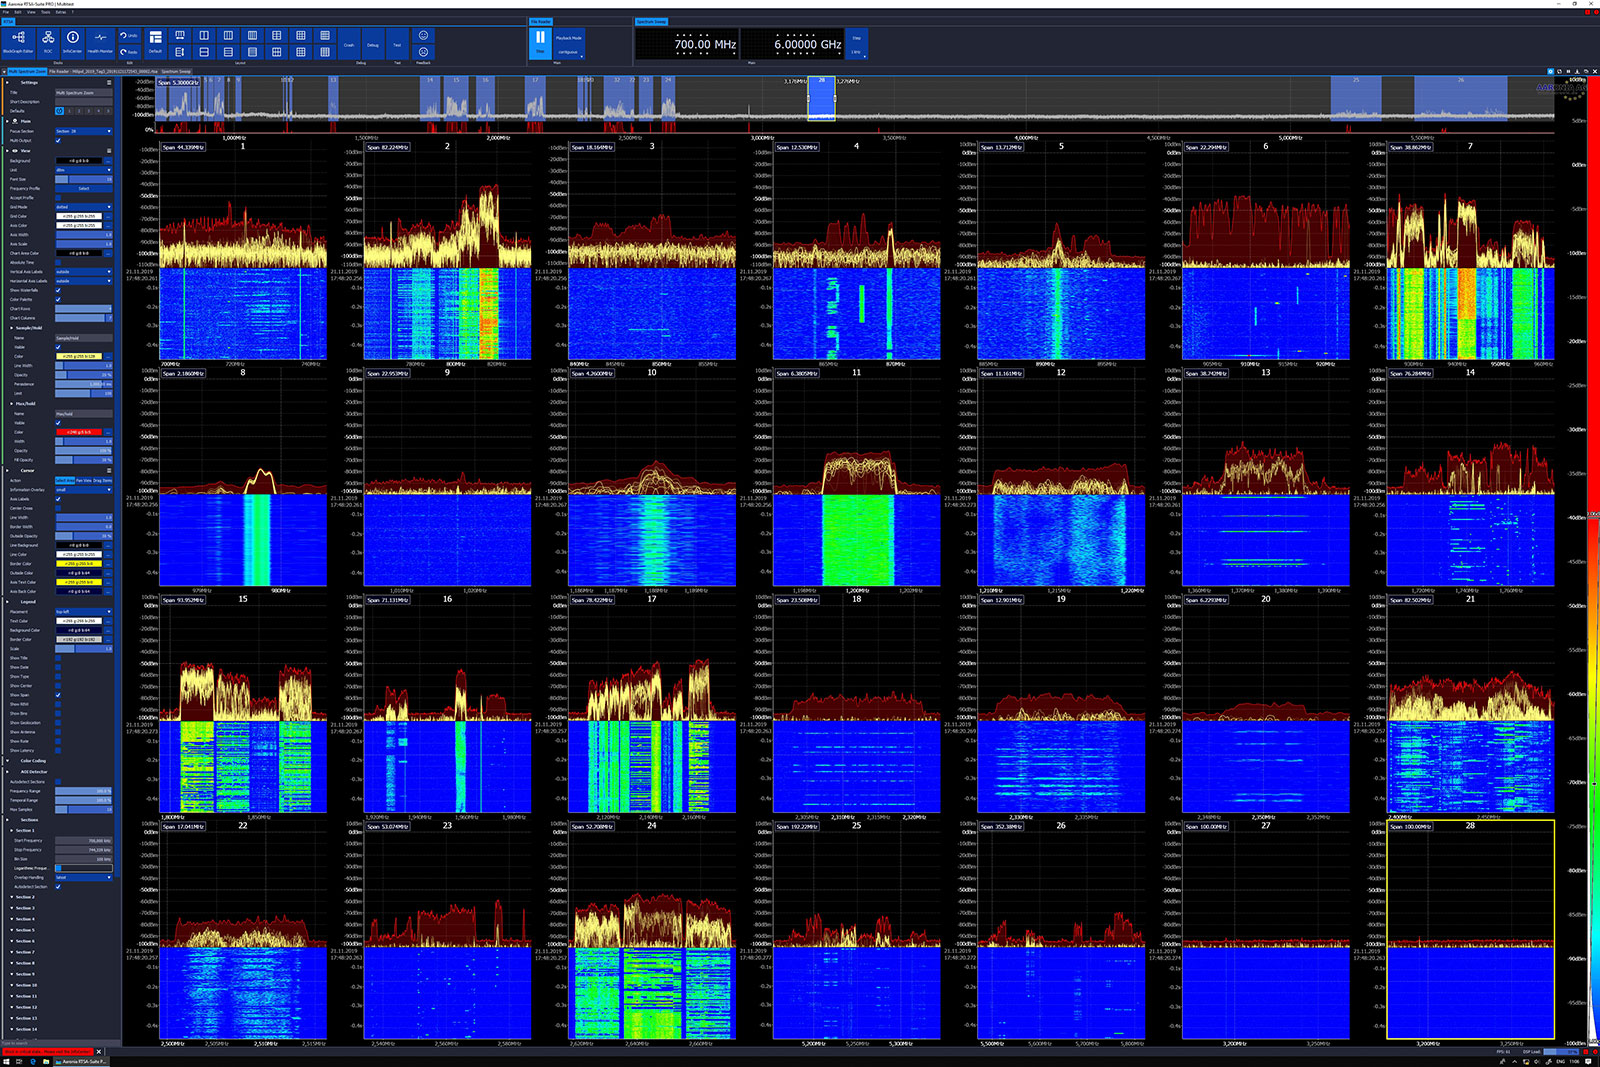Screen dimensions: 1600x1067
Task: Open Windows Task View in taskbar
Action: tap(19, 1061)
